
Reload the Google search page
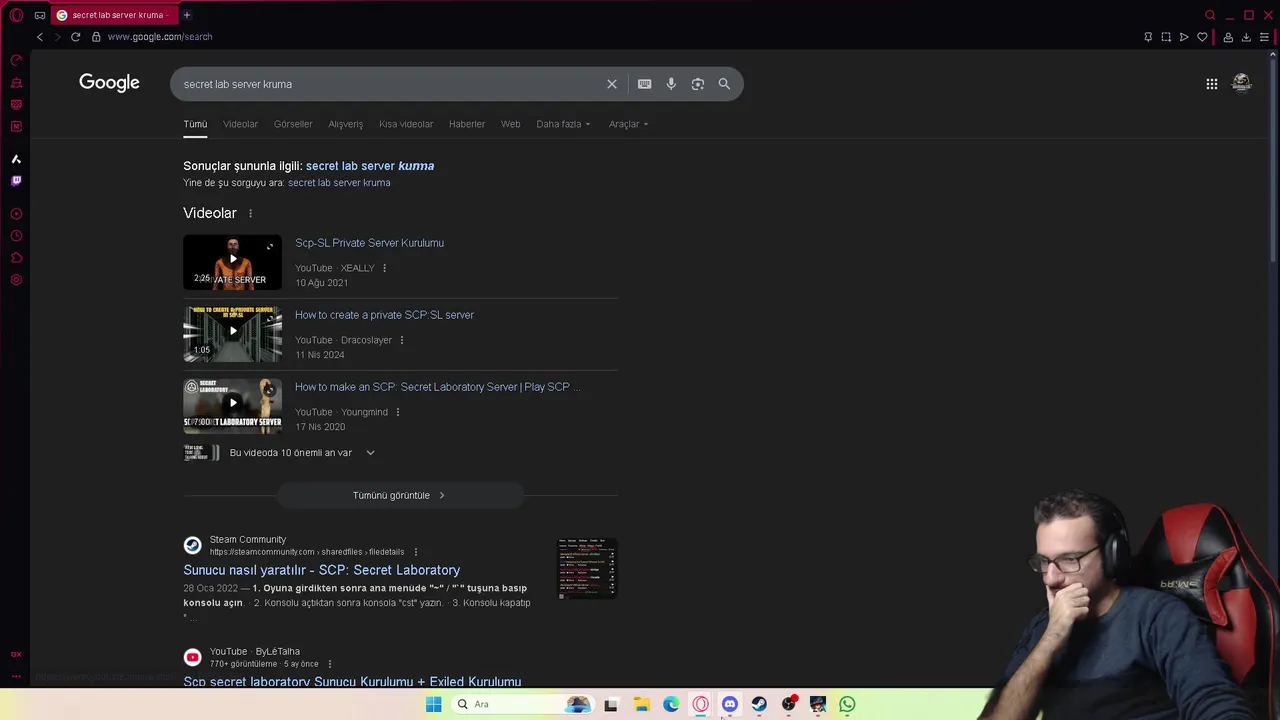[75, 37]
